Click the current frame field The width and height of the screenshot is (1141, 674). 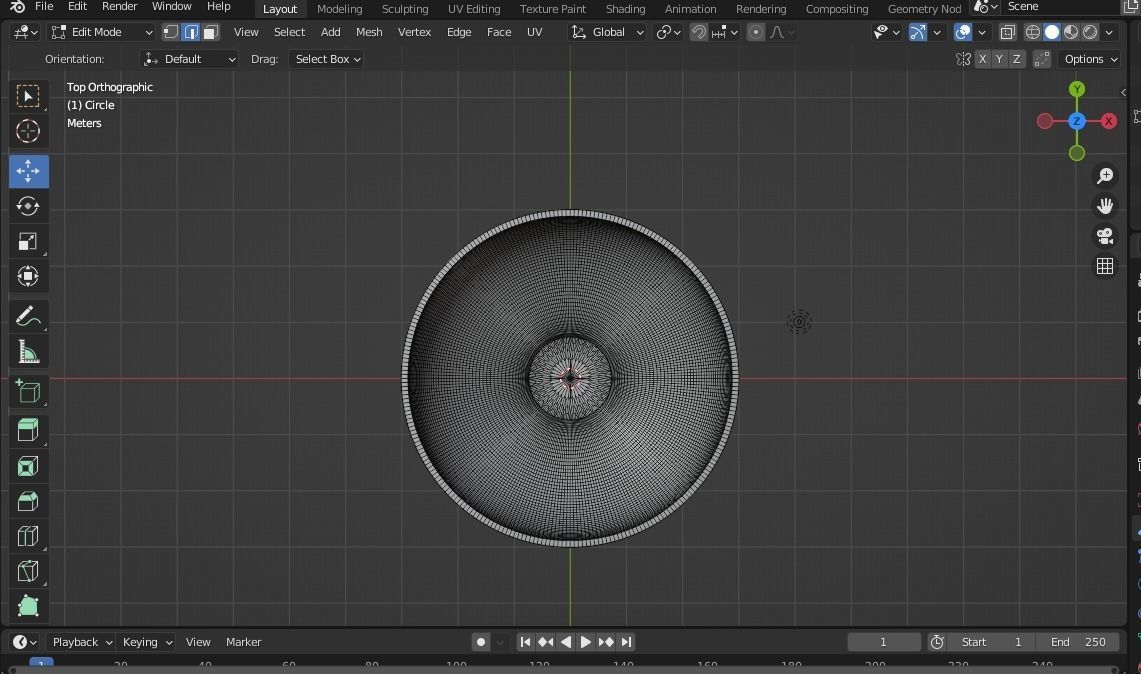[883, 642]
